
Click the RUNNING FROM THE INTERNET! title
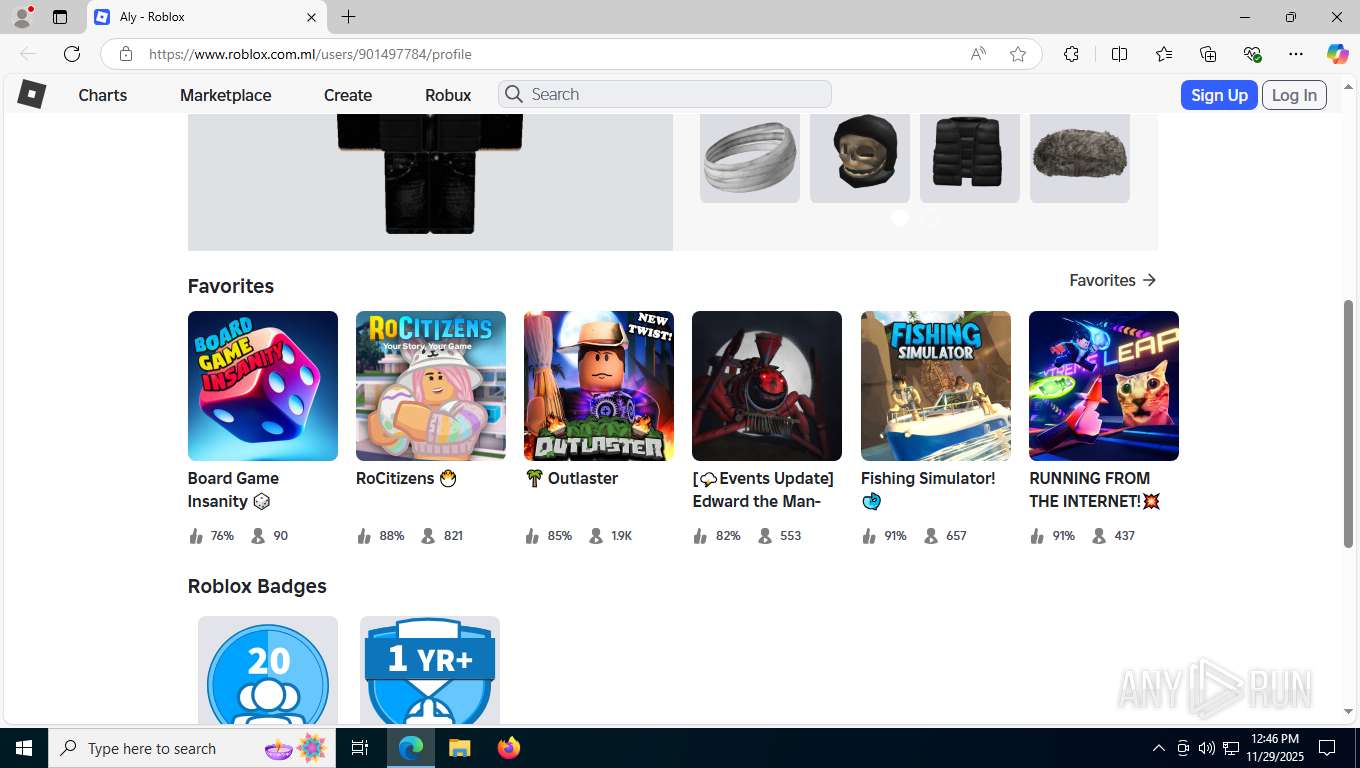(1095, 490)
